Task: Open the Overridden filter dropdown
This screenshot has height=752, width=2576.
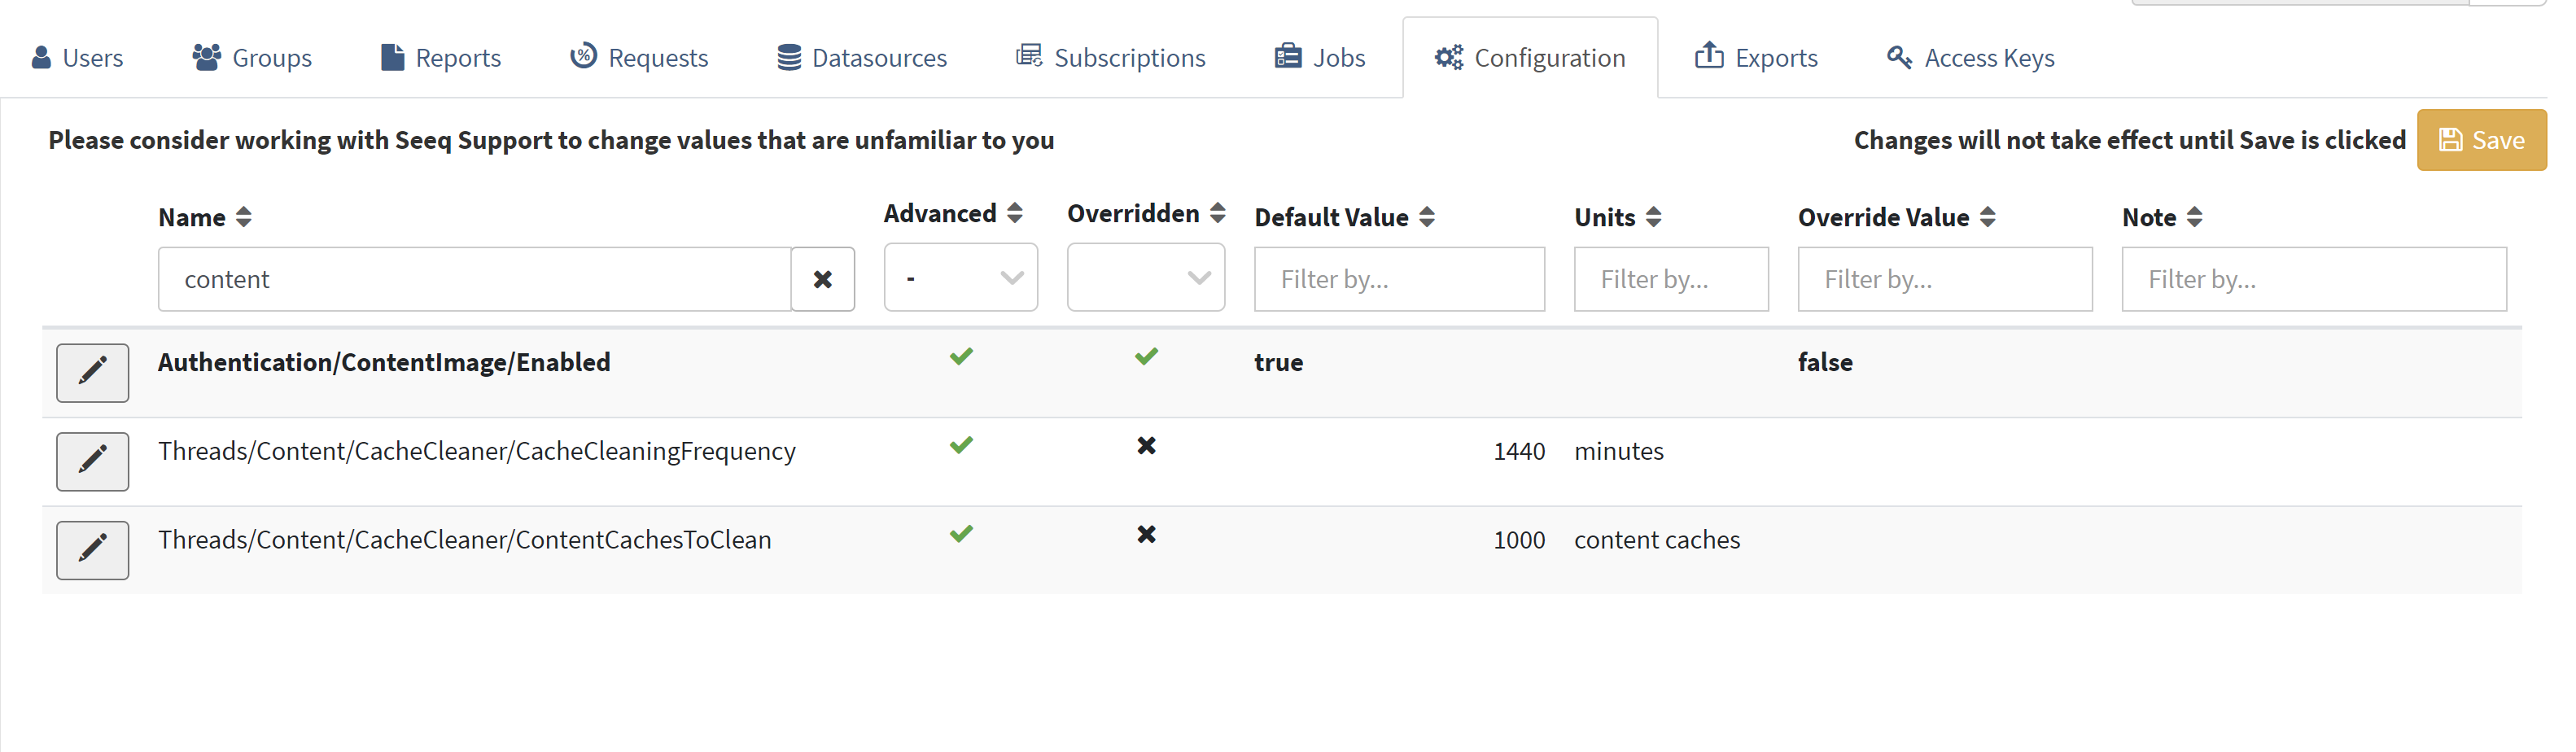Action: click(x=1145, y=278)
